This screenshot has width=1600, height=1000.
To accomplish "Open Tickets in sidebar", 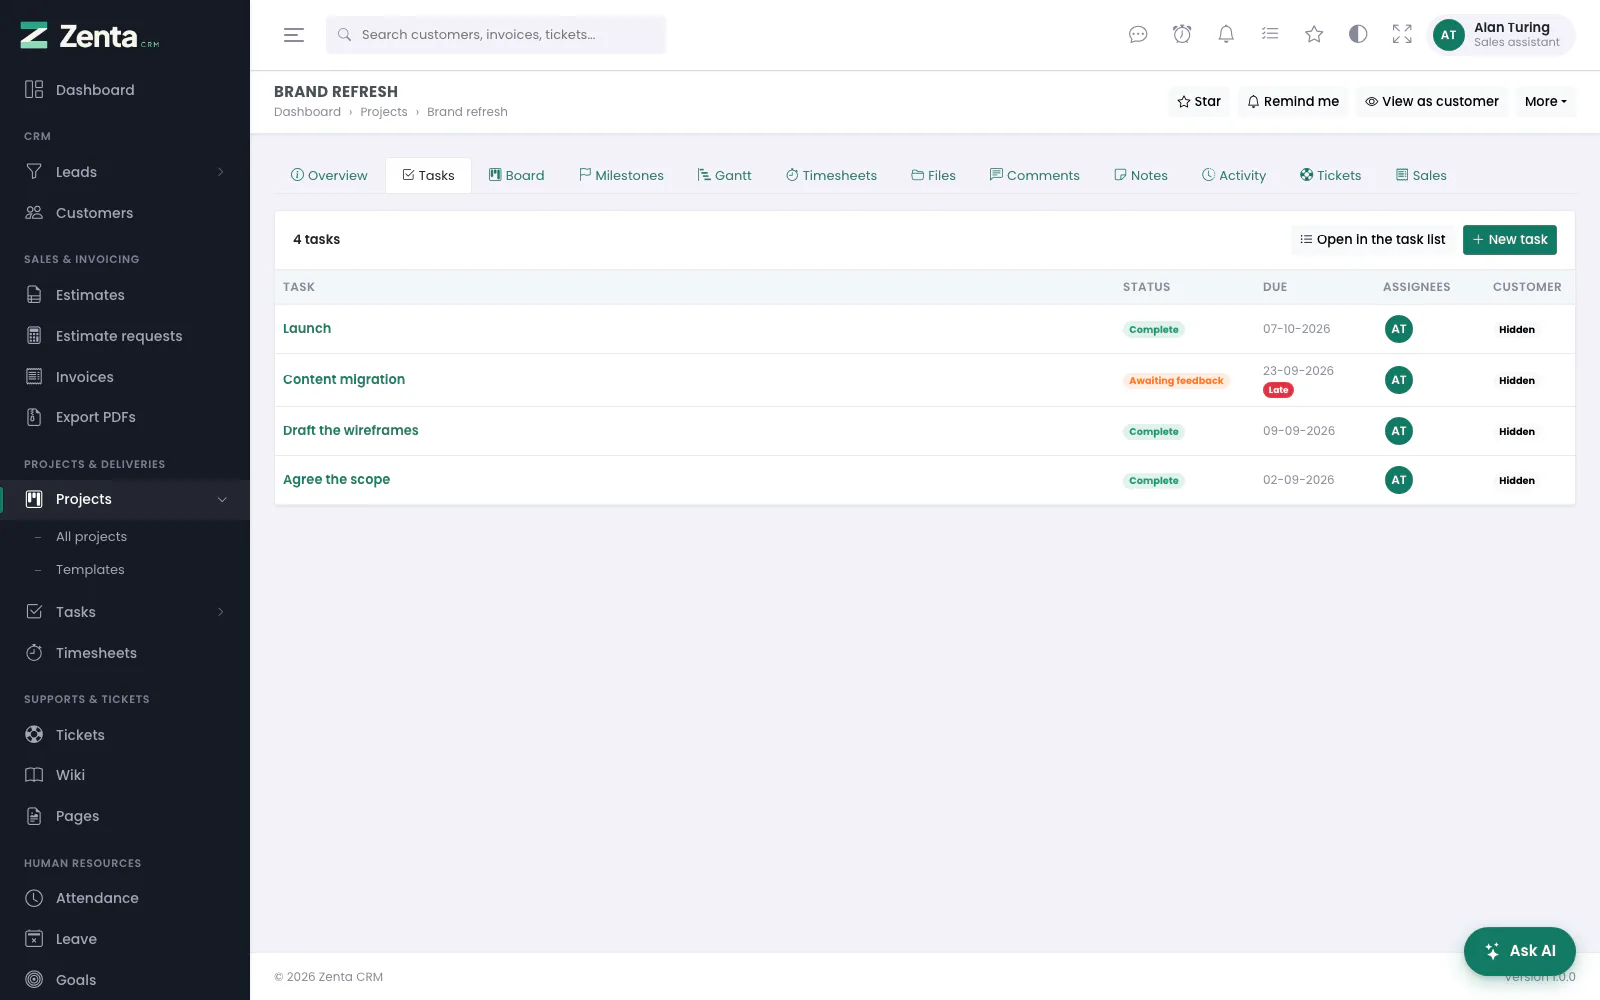I will pyautogui.click(x=125, y=735).
